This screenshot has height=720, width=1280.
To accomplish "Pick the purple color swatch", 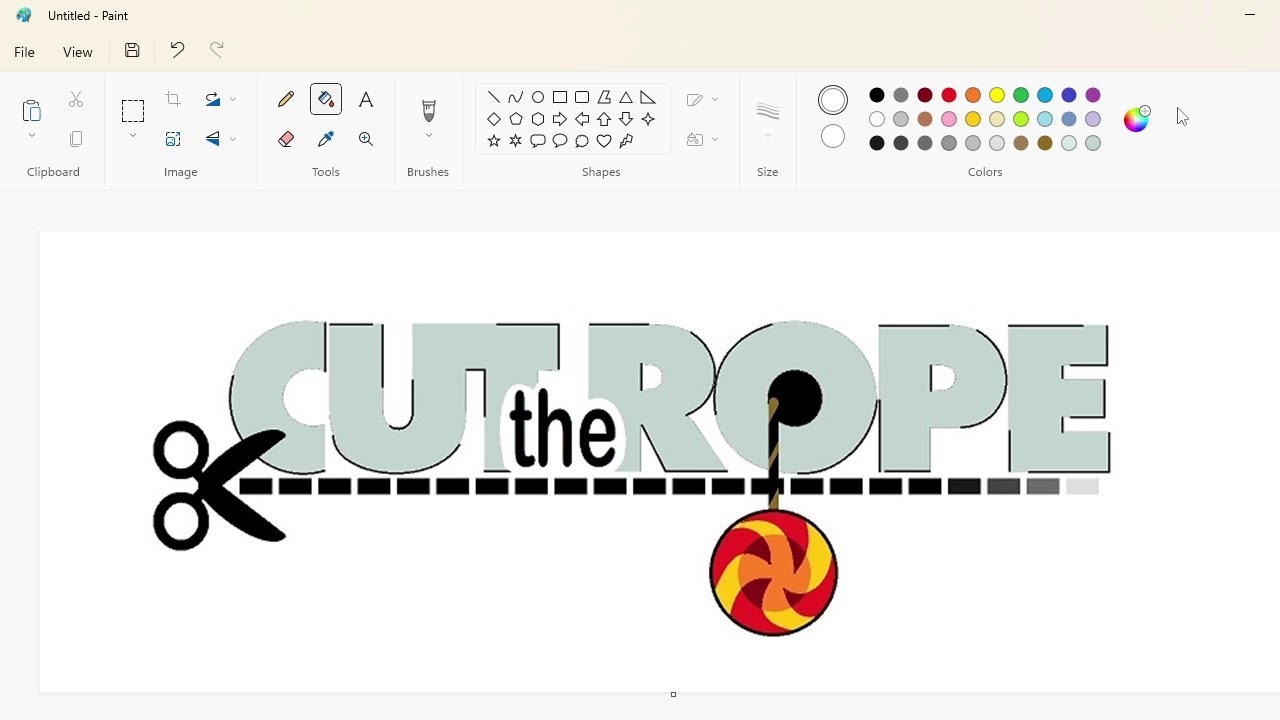I will [1093, 95].
